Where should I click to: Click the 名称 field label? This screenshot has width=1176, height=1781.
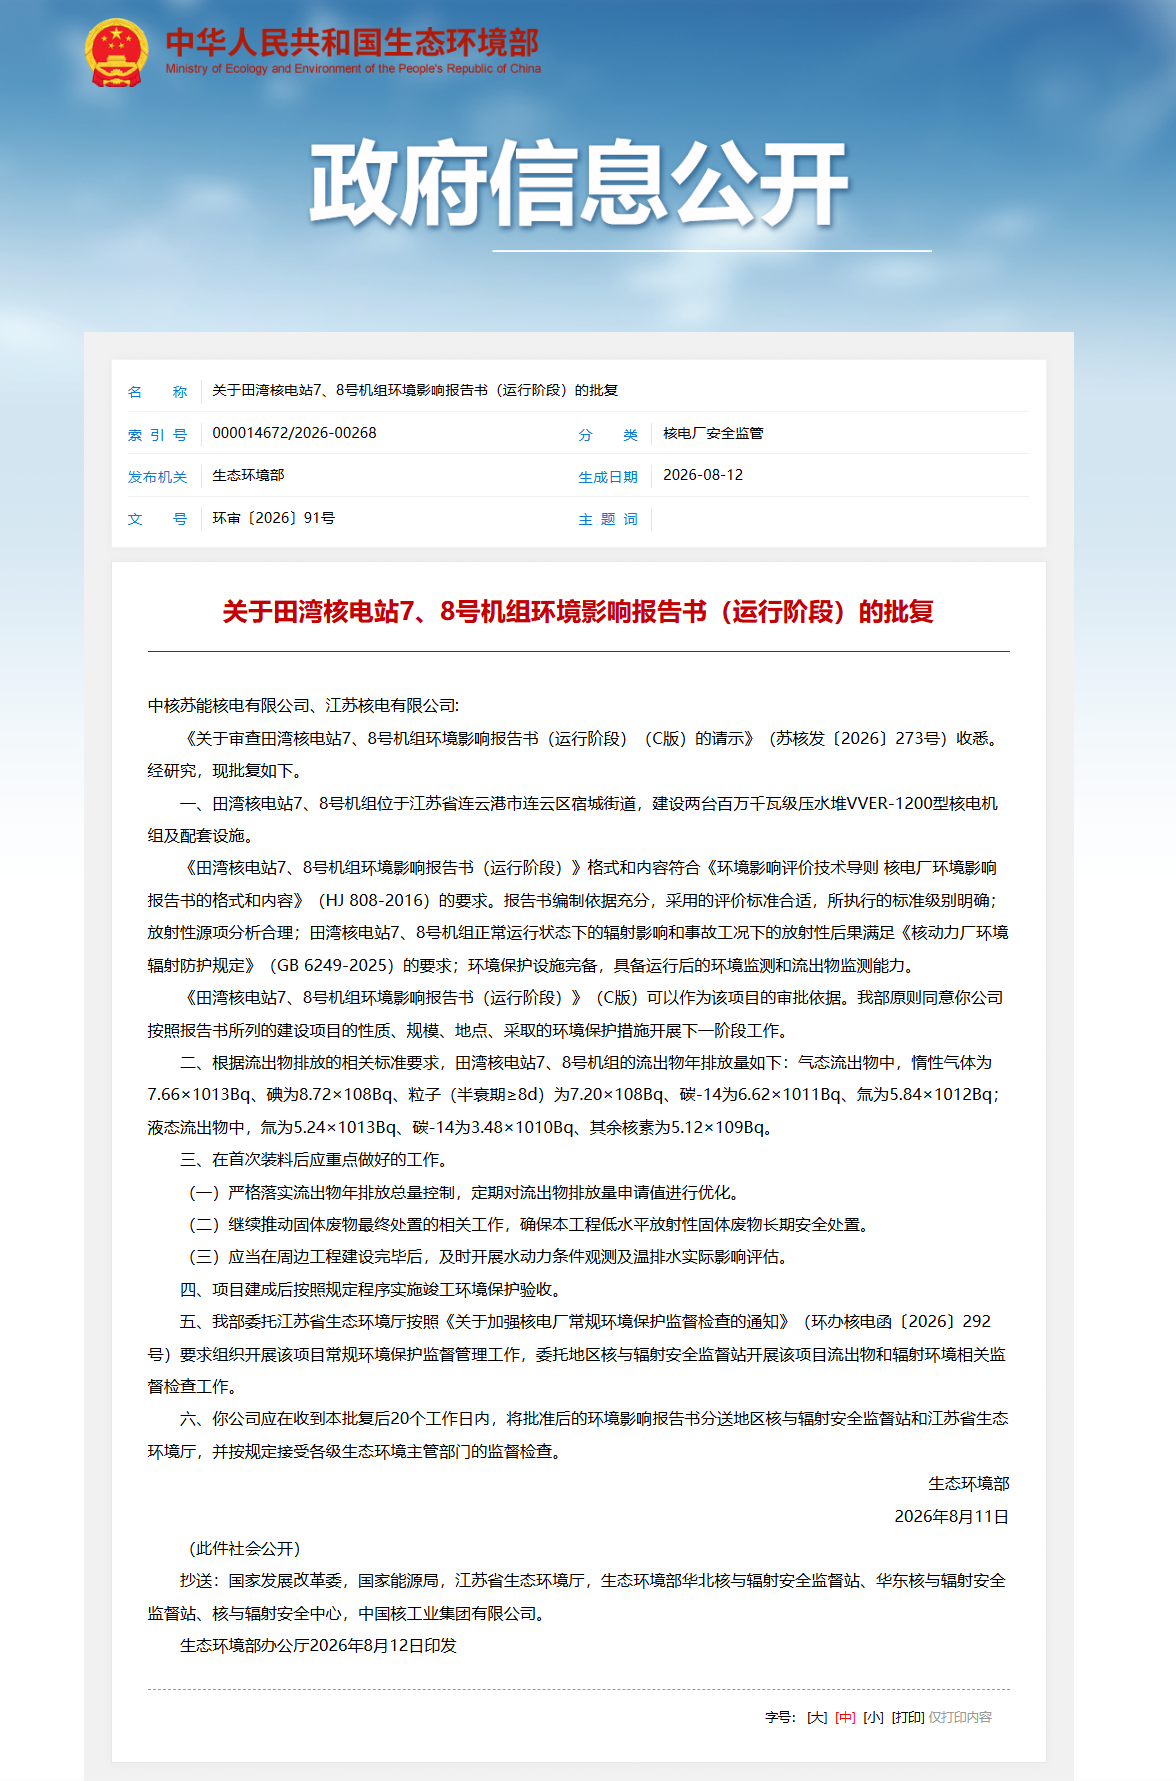pos(157,391)
